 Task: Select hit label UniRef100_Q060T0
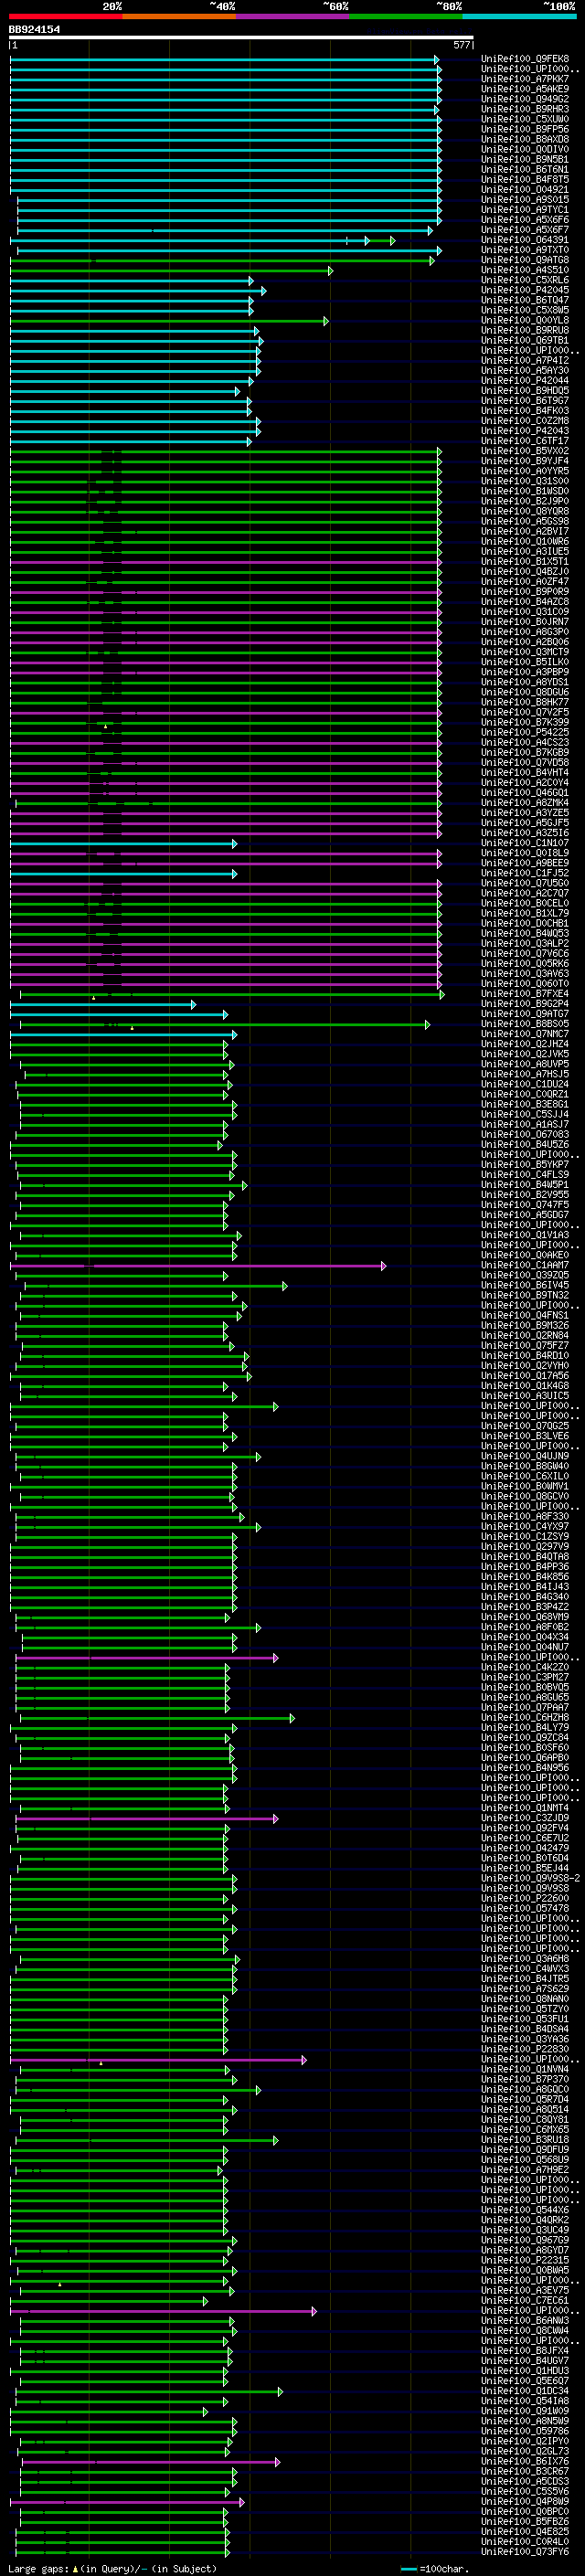click(525, 984)
